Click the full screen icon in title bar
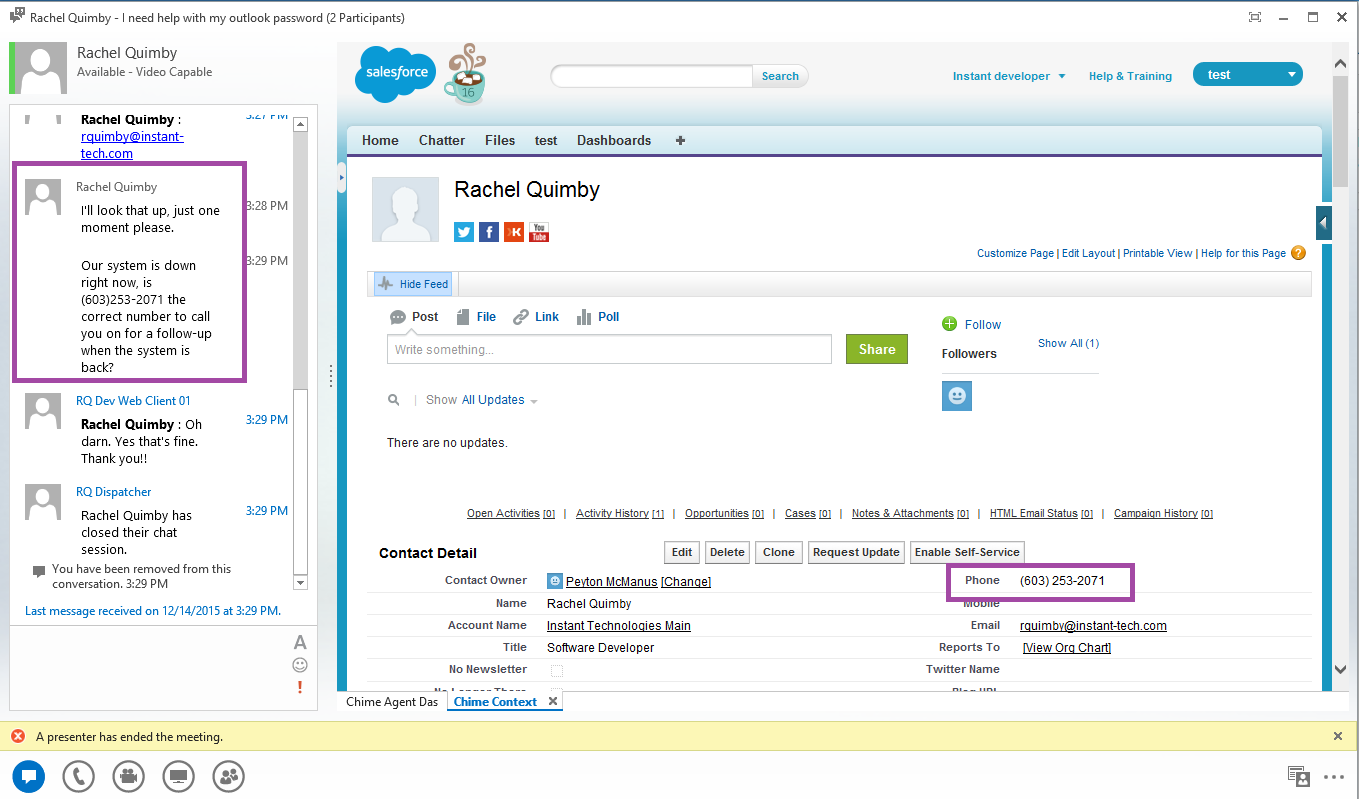Viewport: 1359px width, 799px height. pyautogui.click(x=1255, y=17)
